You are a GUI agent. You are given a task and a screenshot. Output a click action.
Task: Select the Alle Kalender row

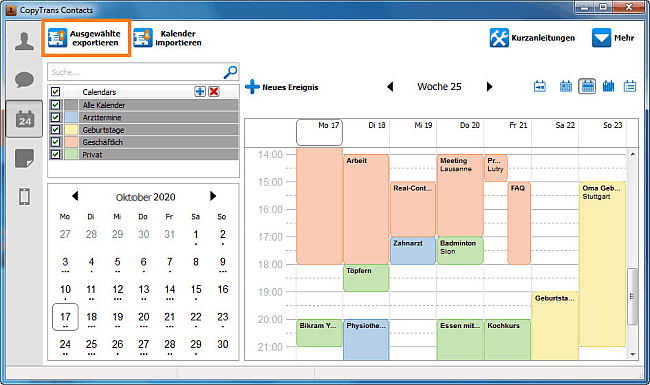(x=143, y=105)
